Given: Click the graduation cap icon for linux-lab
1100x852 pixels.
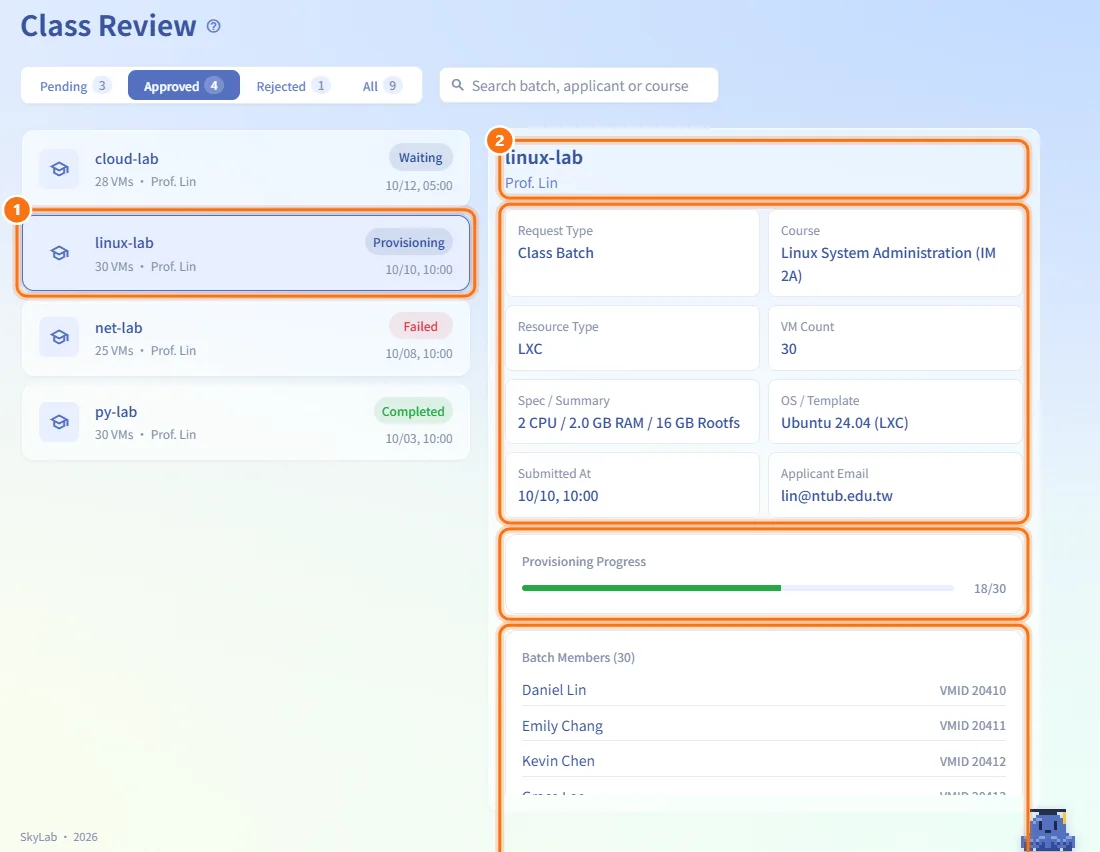Looking at the screenshot, I should pyautogui.click(x=60, y=253).
